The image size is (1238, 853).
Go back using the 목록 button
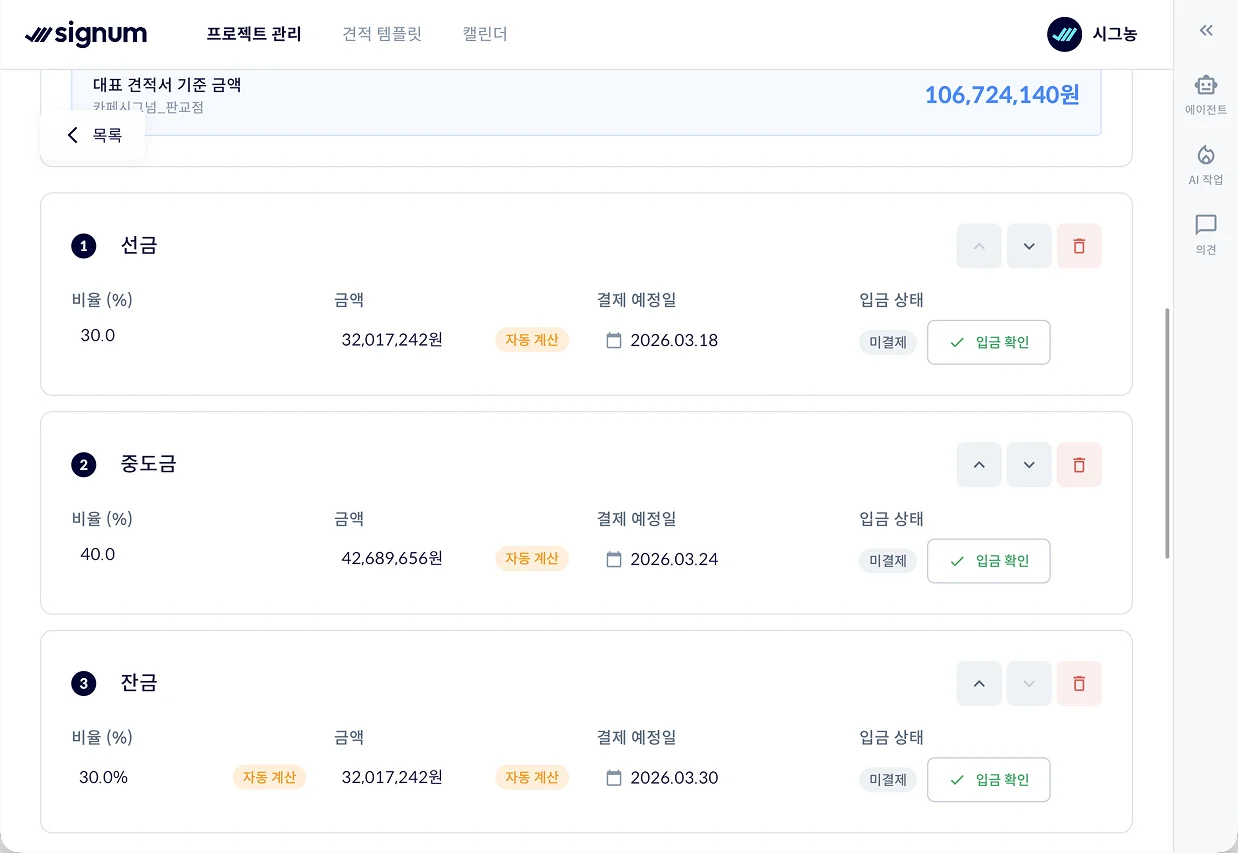[x=93, y=135]
